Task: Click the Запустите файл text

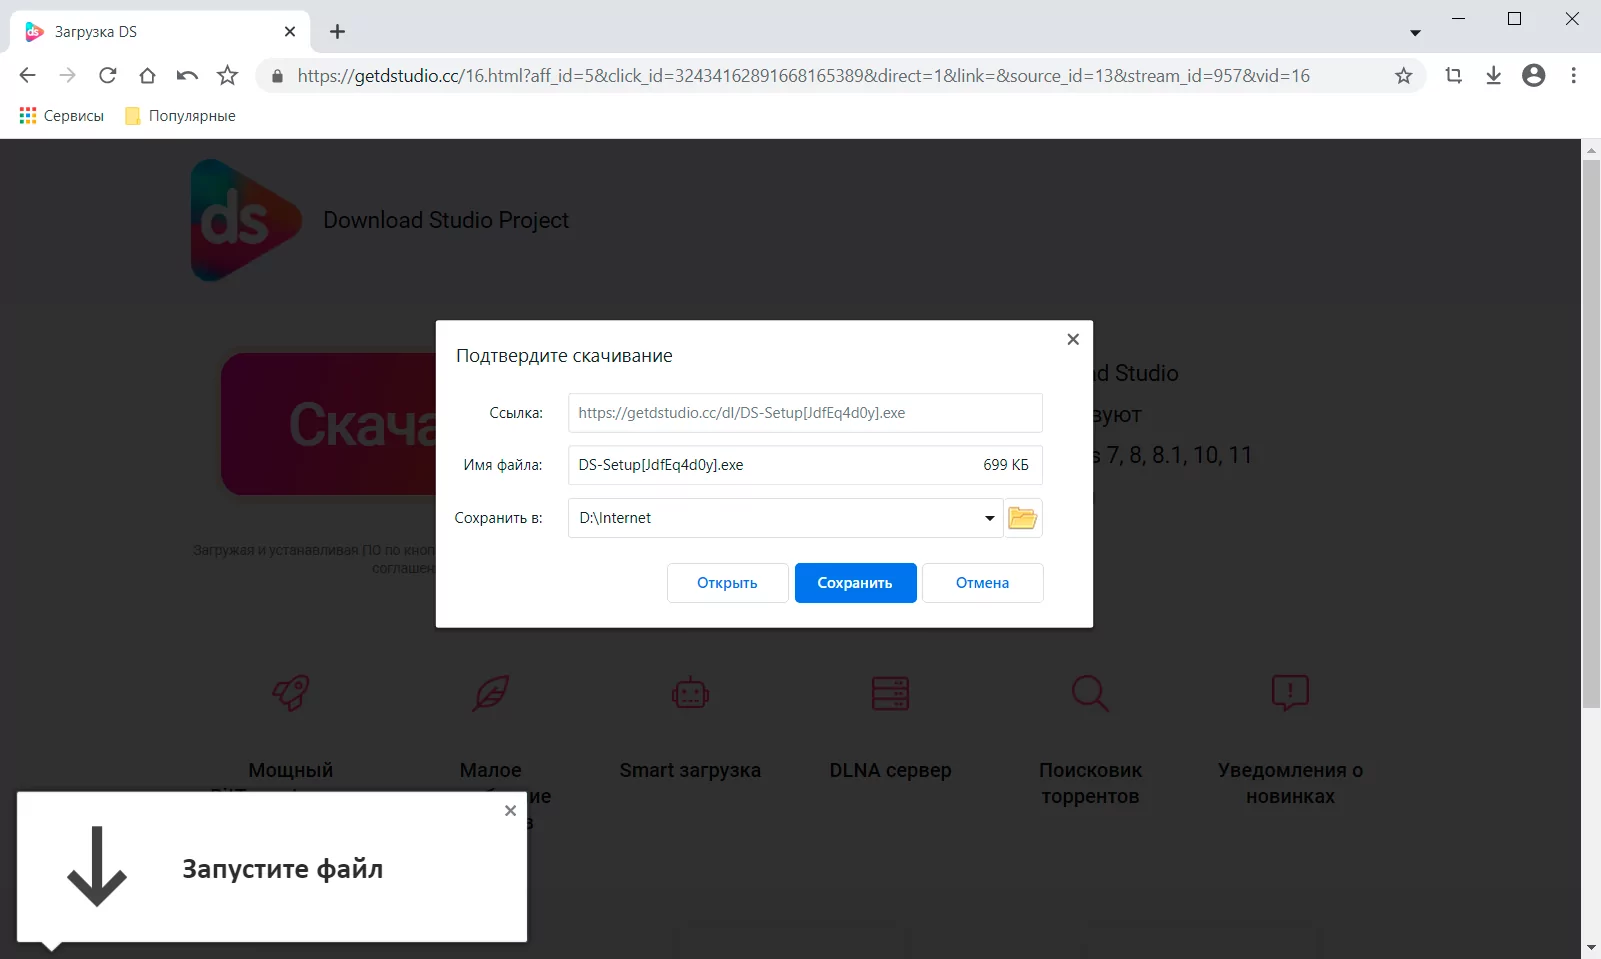Action: (282, 869)
